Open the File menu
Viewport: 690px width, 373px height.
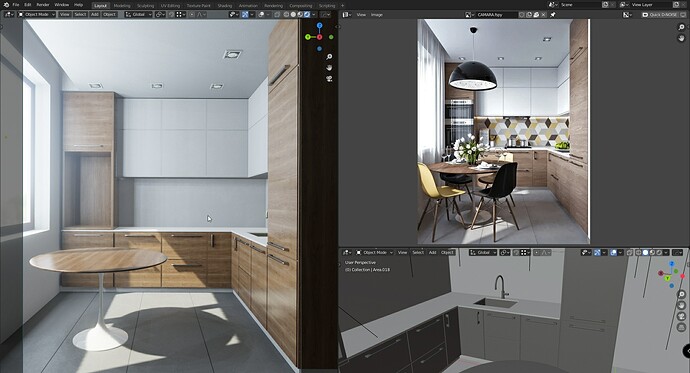[16, 4]
